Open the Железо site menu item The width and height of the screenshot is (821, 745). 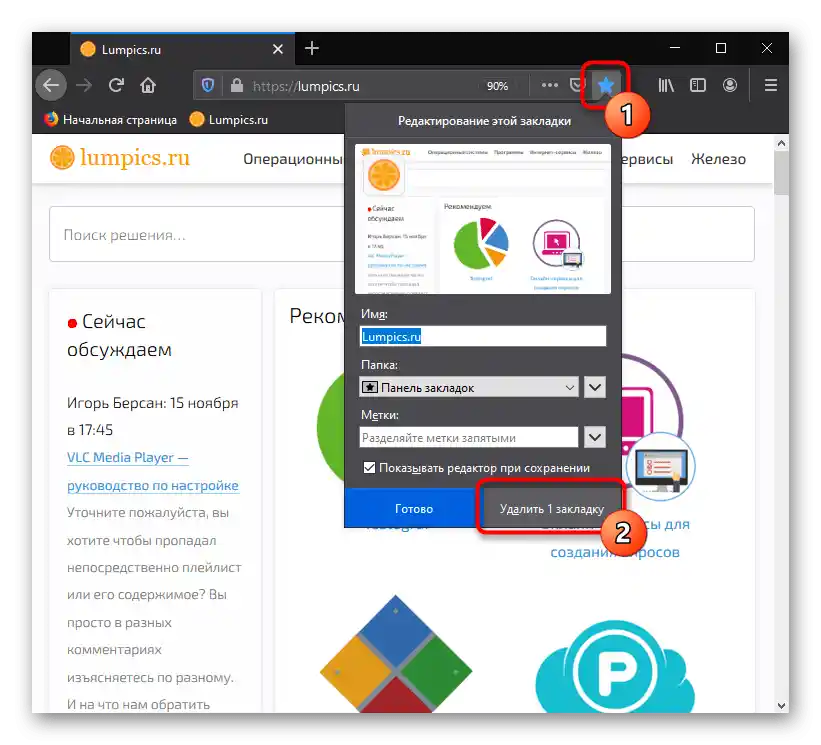718,159
